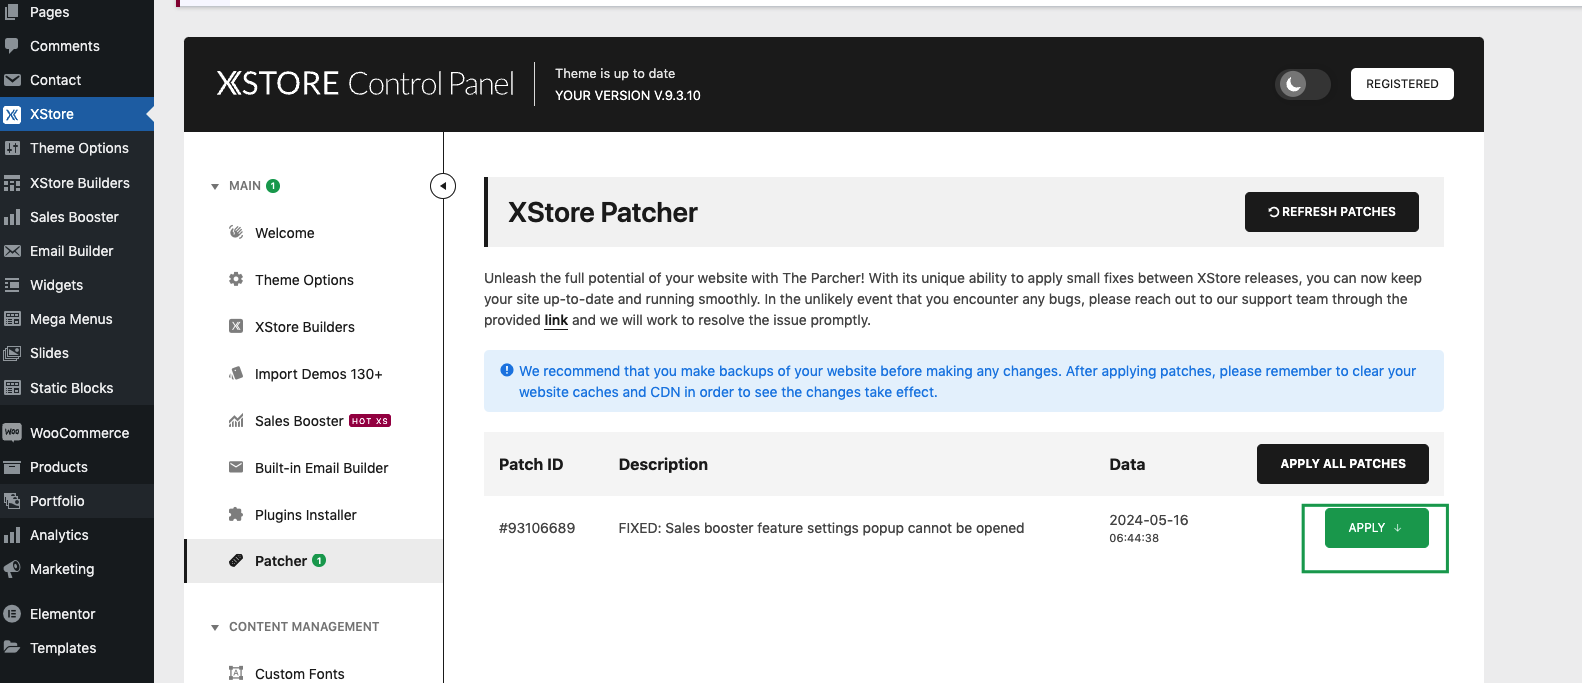The height and width of the screenshot is (683, 1582).
Task: Click the Marketing megaphone icon
Action: 12,569
